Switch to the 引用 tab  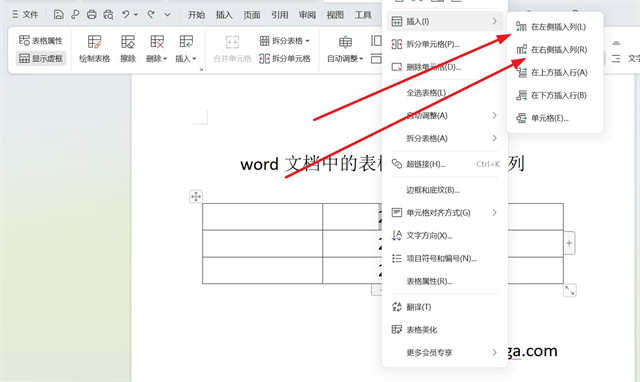[280, 15]
